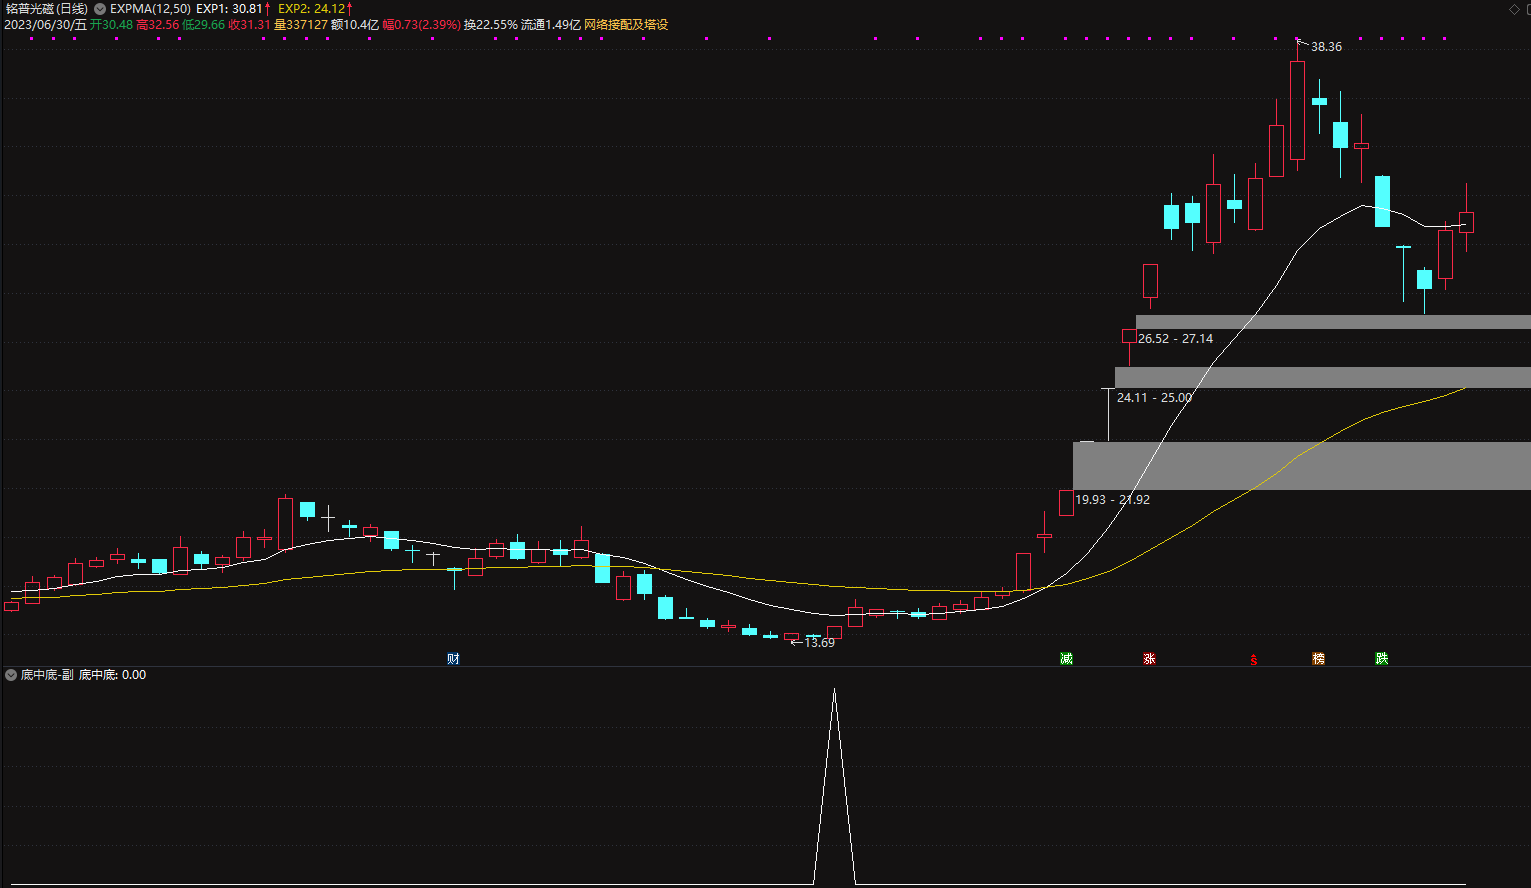The image size is (1531, 888).
Task: Click stock name 铭普光磁 (日线)
Action: (x=47, y=9)
